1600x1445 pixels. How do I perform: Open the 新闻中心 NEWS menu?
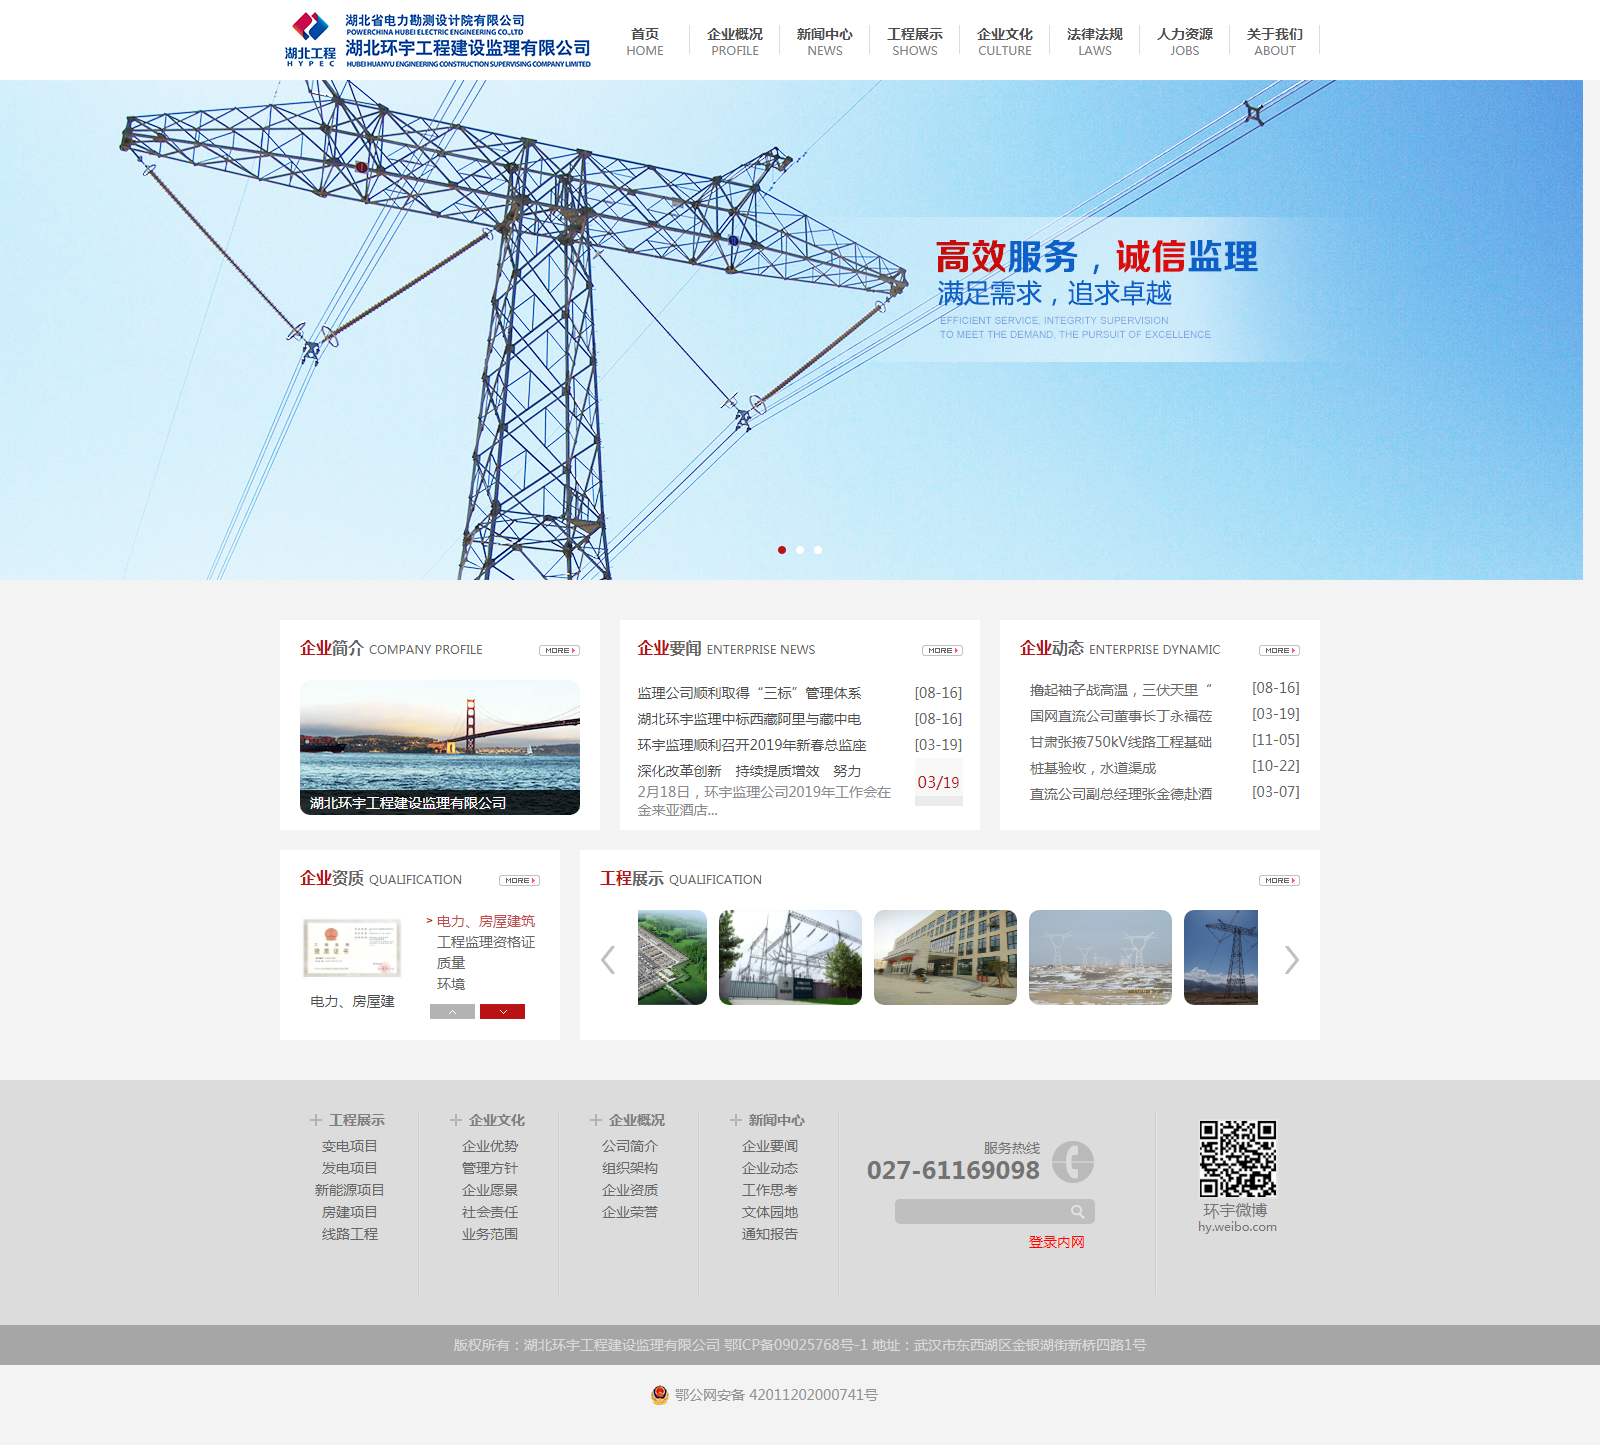(x=824, y=41)
